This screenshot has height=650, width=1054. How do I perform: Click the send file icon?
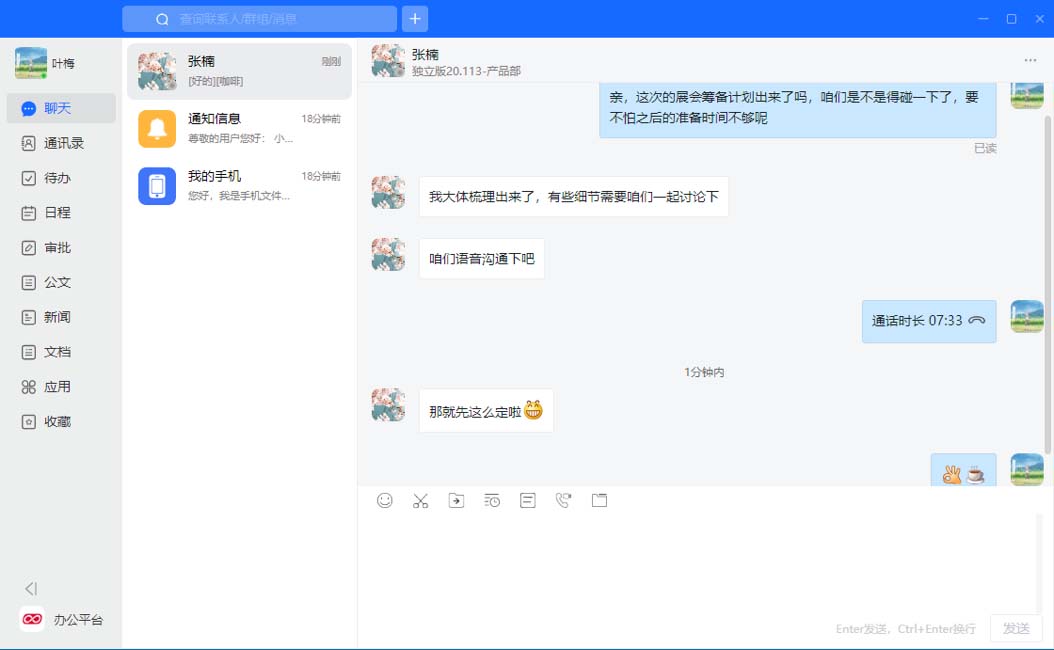pos(456,501)
